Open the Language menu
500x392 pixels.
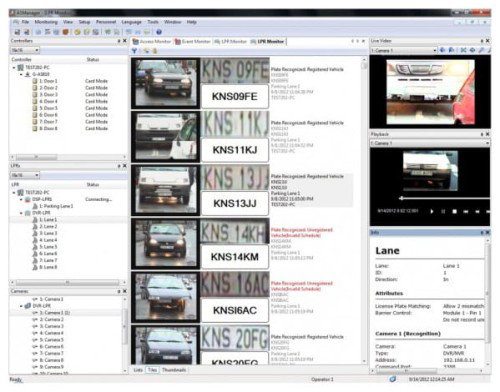coord(131,22)
